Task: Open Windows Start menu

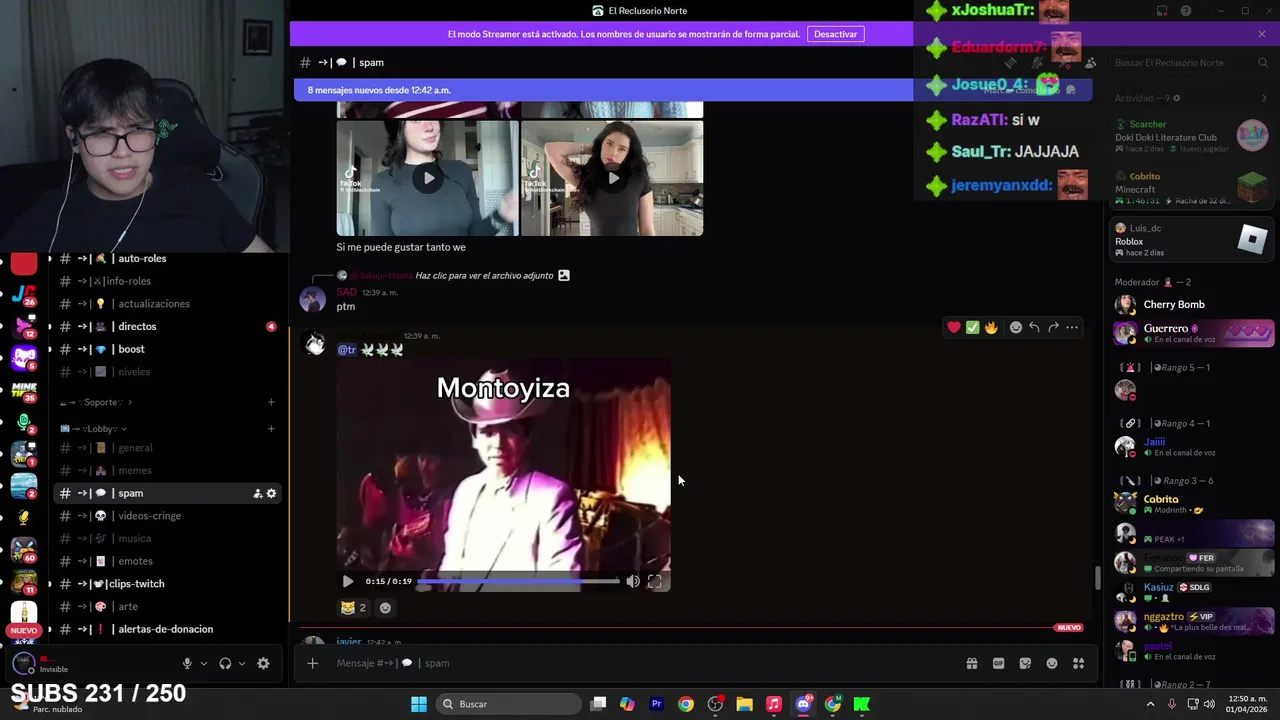Action: coord(419,704)
